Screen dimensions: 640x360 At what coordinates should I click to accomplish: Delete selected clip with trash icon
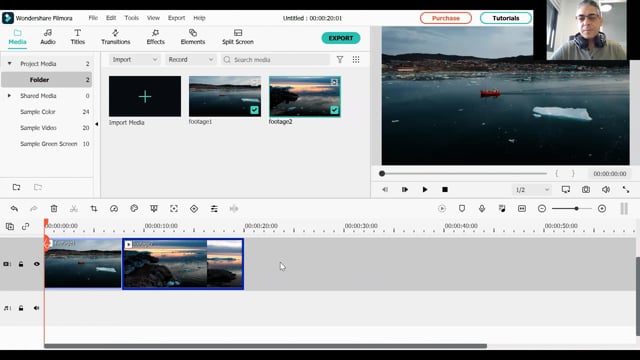tap(54, 209)
